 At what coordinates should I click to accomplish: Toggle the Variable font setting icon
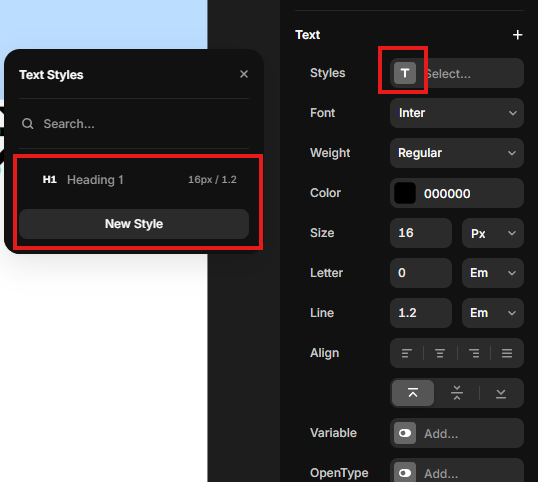click(x=405, y=433)
